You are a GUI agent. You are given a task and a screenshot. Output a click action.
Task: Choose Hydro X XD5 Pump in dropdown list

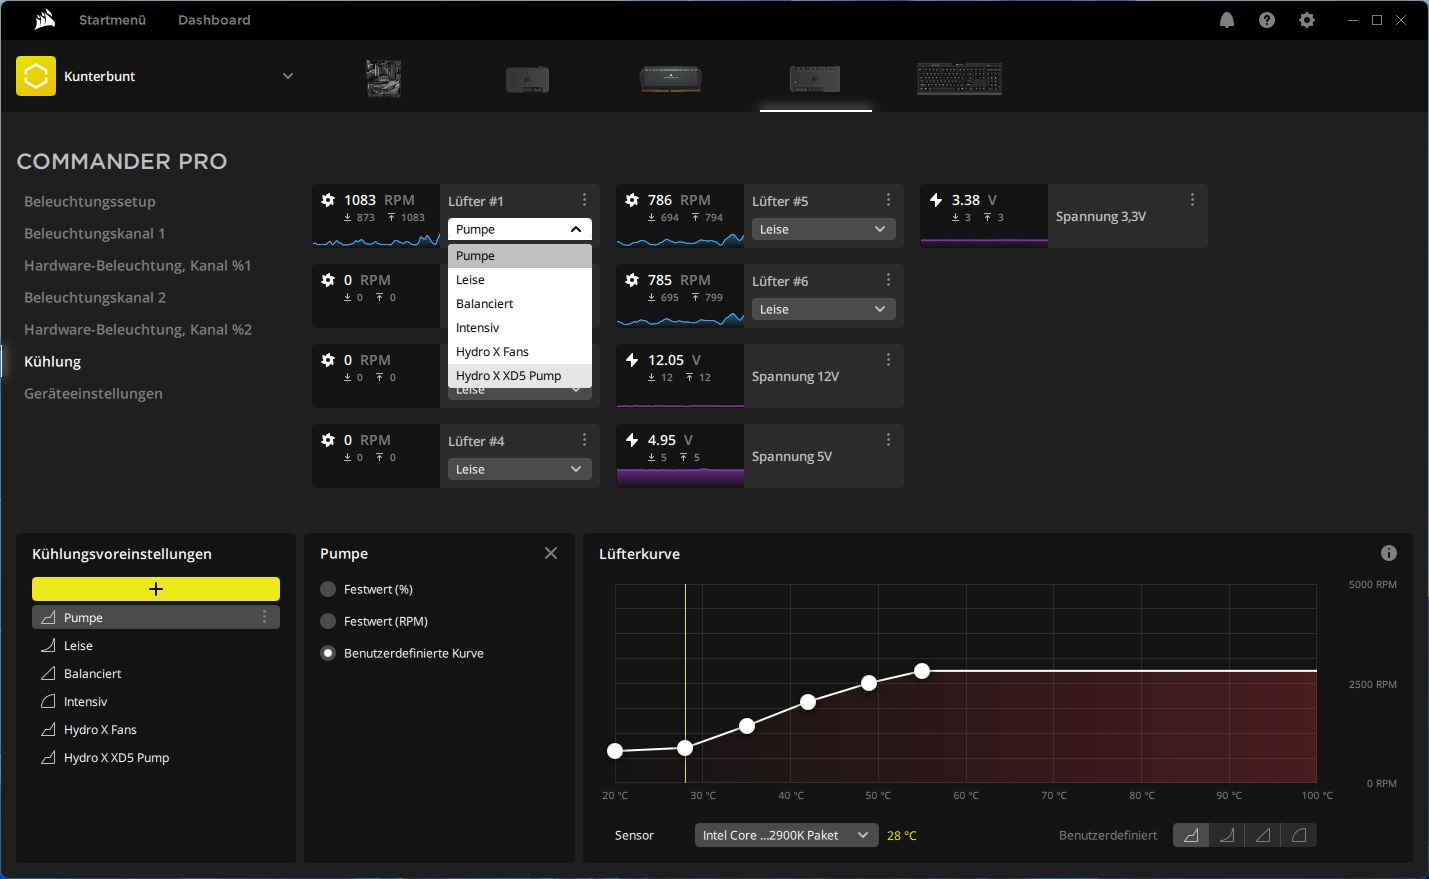coord(520,376)
